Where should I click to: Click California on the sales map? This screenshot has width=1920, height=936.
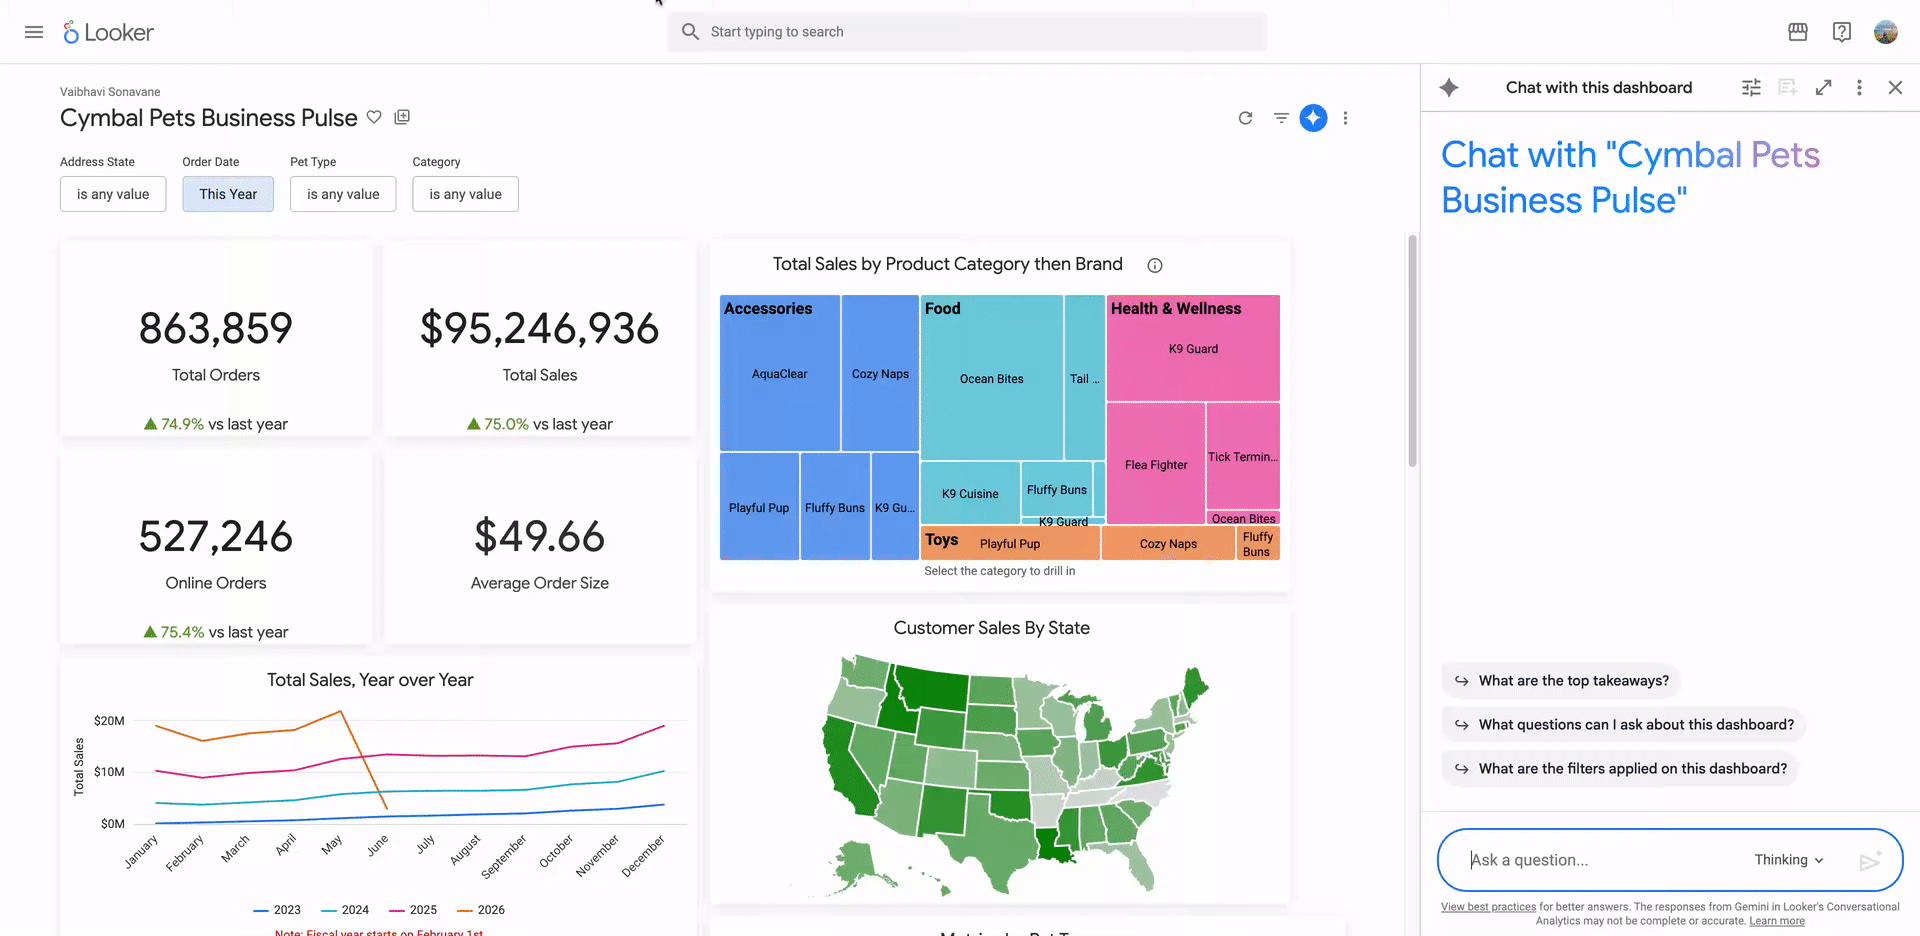tap(848, 770)
